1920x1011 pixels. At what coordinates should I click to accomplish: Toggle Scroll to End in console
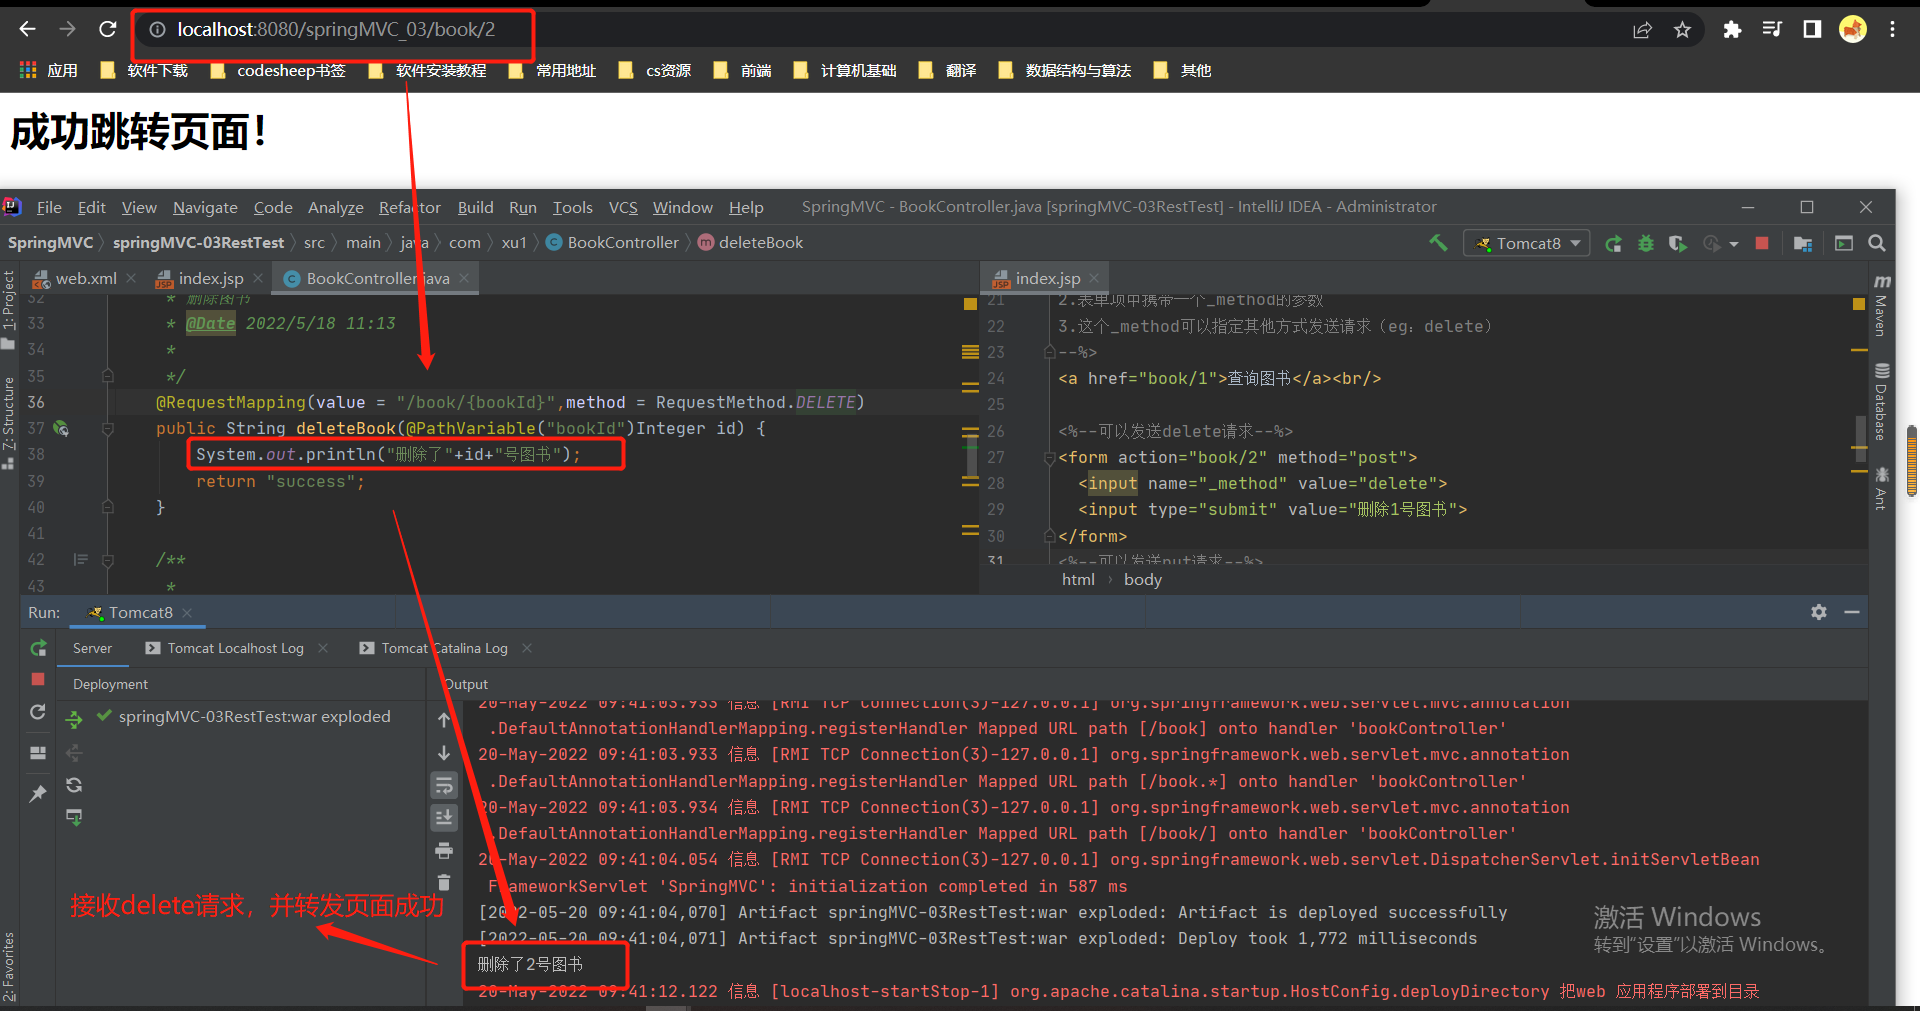(x=444, y=818)
